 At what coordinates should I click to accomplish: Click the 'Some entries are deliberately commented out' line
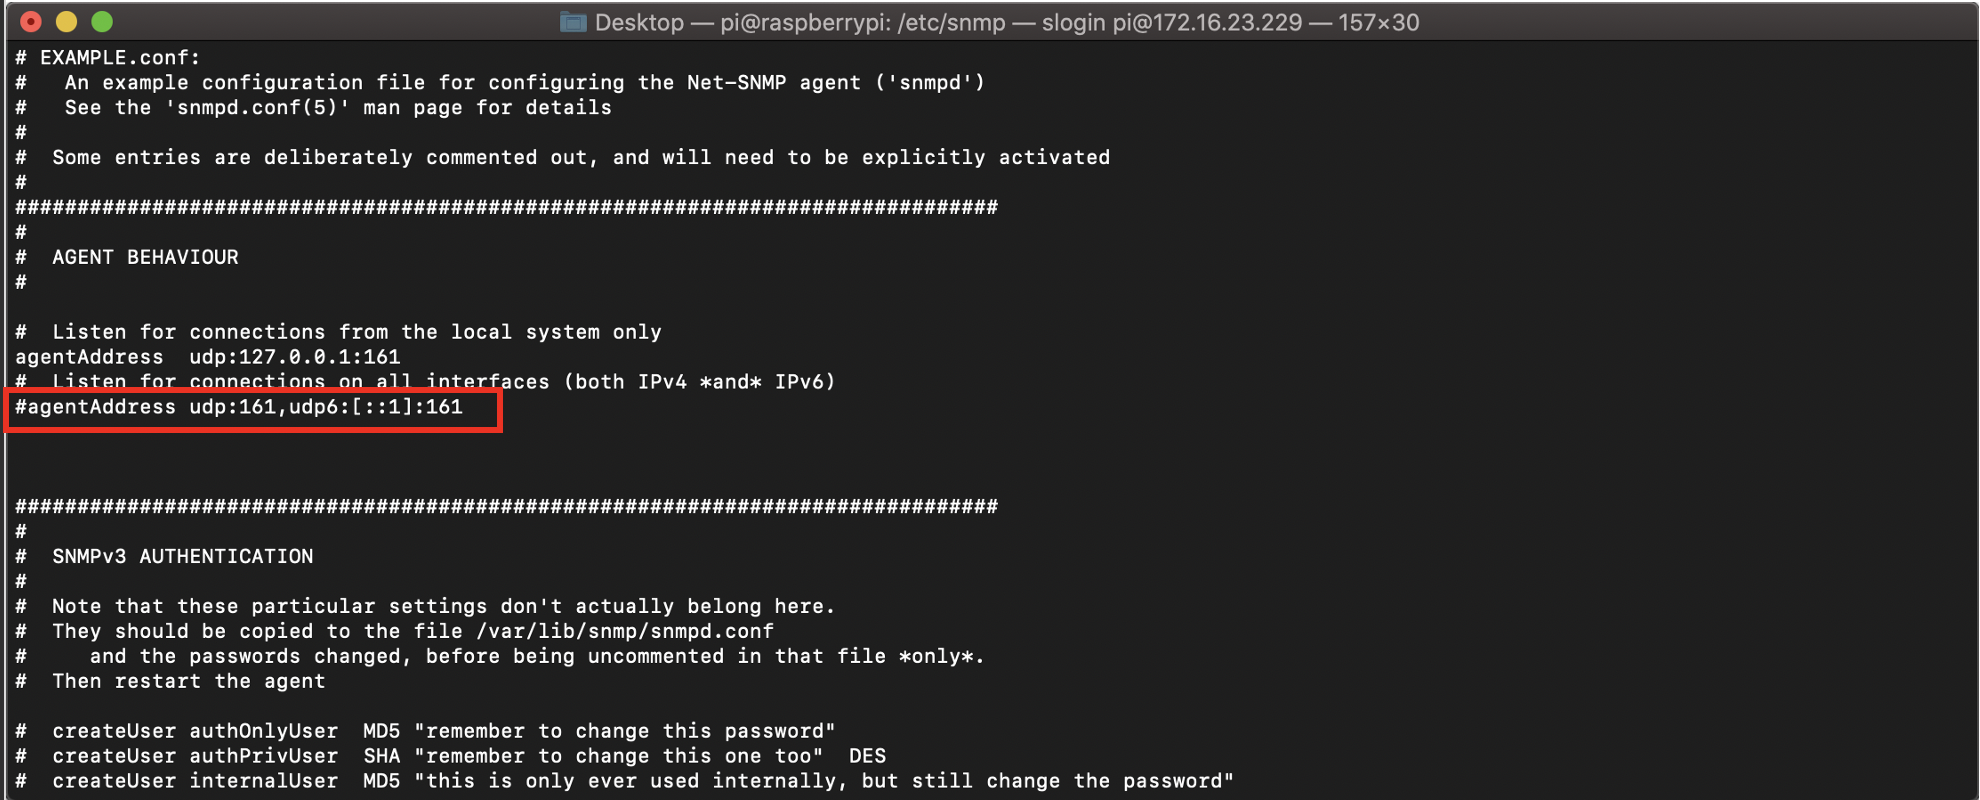[x=563, y=157]
